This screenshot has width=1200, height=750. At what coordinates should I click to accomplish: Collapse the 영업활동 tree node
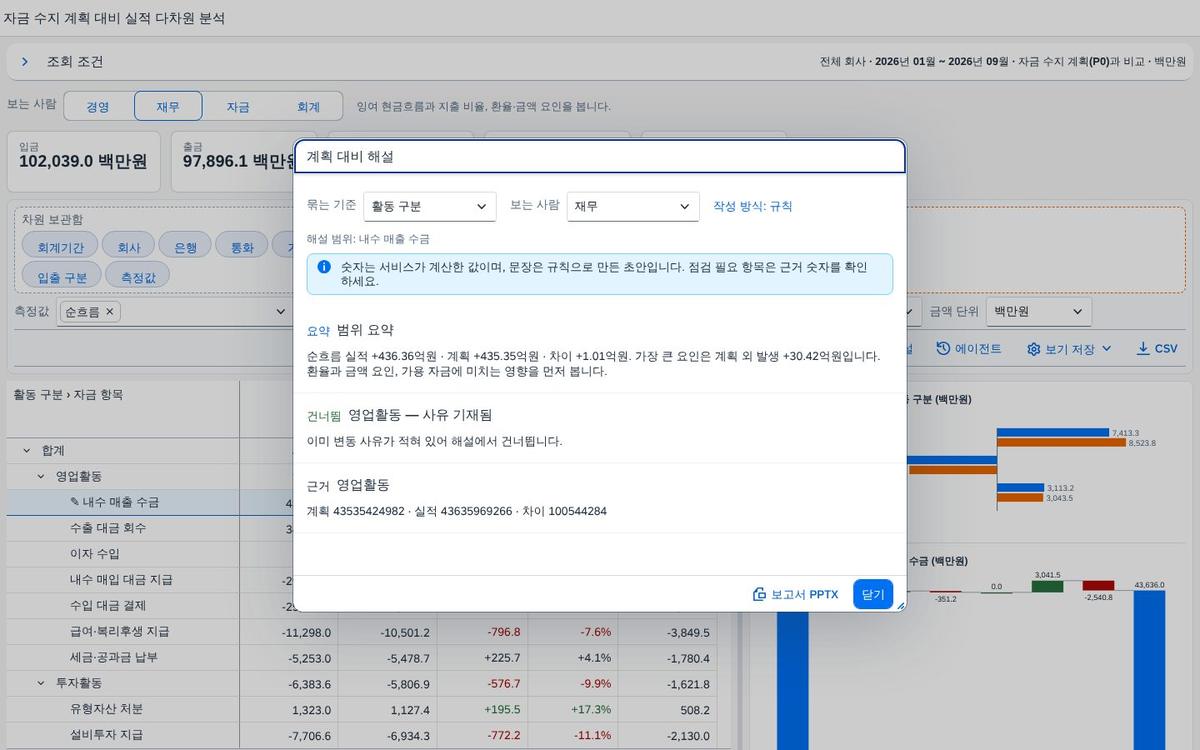(41, 477)
